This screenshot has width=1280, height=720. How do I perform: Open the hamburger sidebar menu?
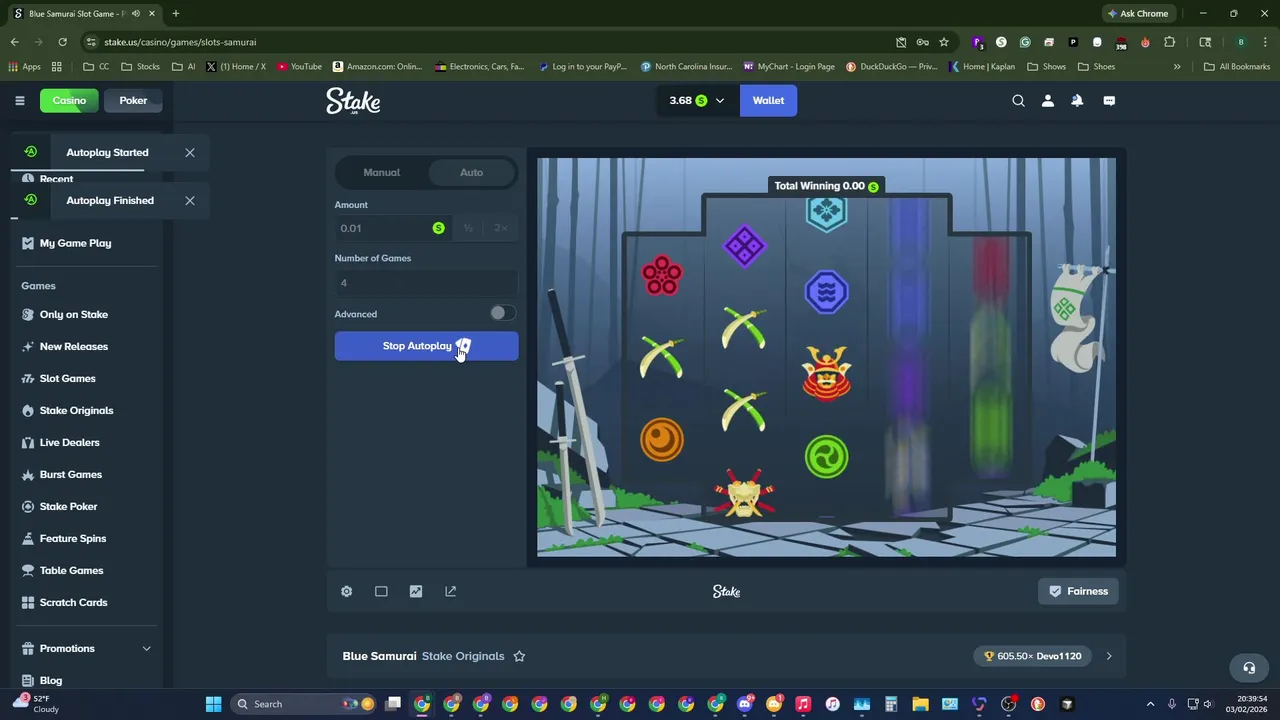[19, 100]
